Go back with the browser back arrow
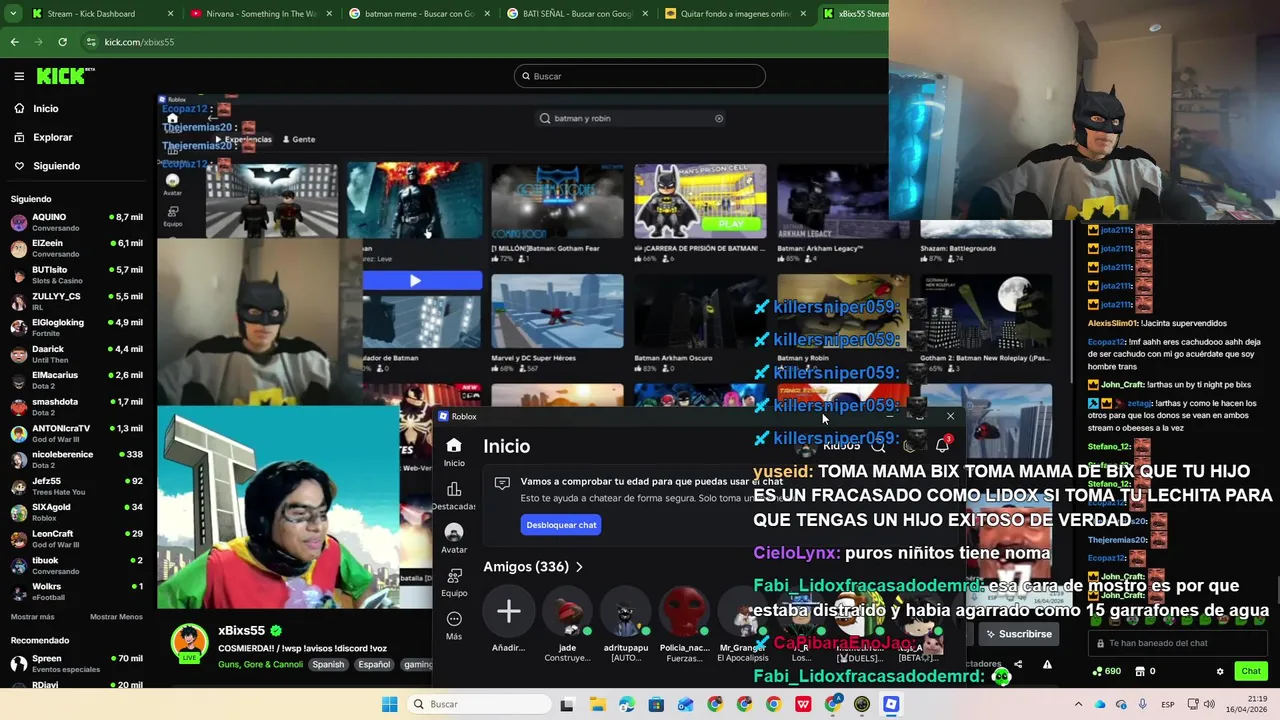 click(14, 42)
